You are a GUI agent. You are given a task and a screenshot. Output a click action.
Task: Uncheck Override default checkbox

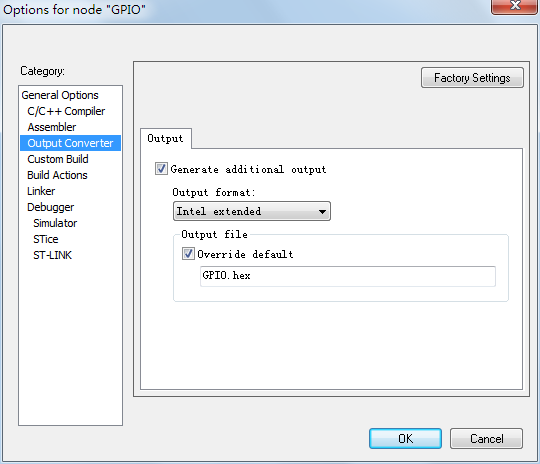[188, 254]
